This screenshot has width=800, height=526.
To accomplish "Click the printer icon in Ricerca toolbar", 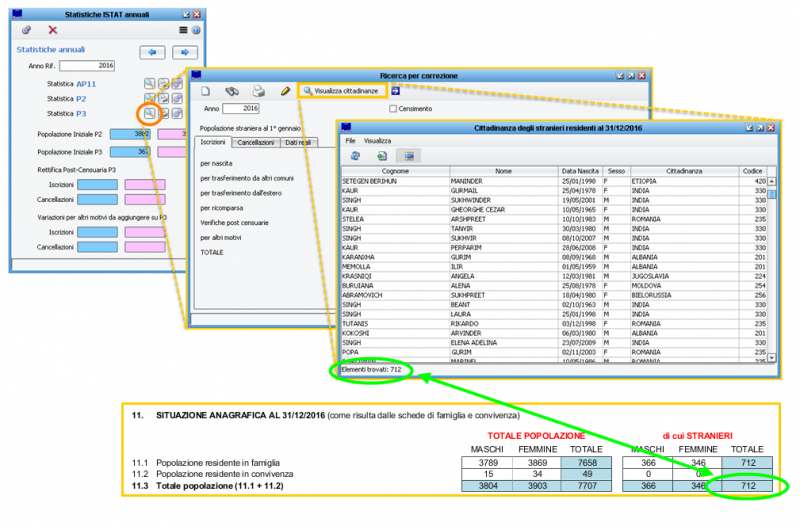I will pos(258,90).
